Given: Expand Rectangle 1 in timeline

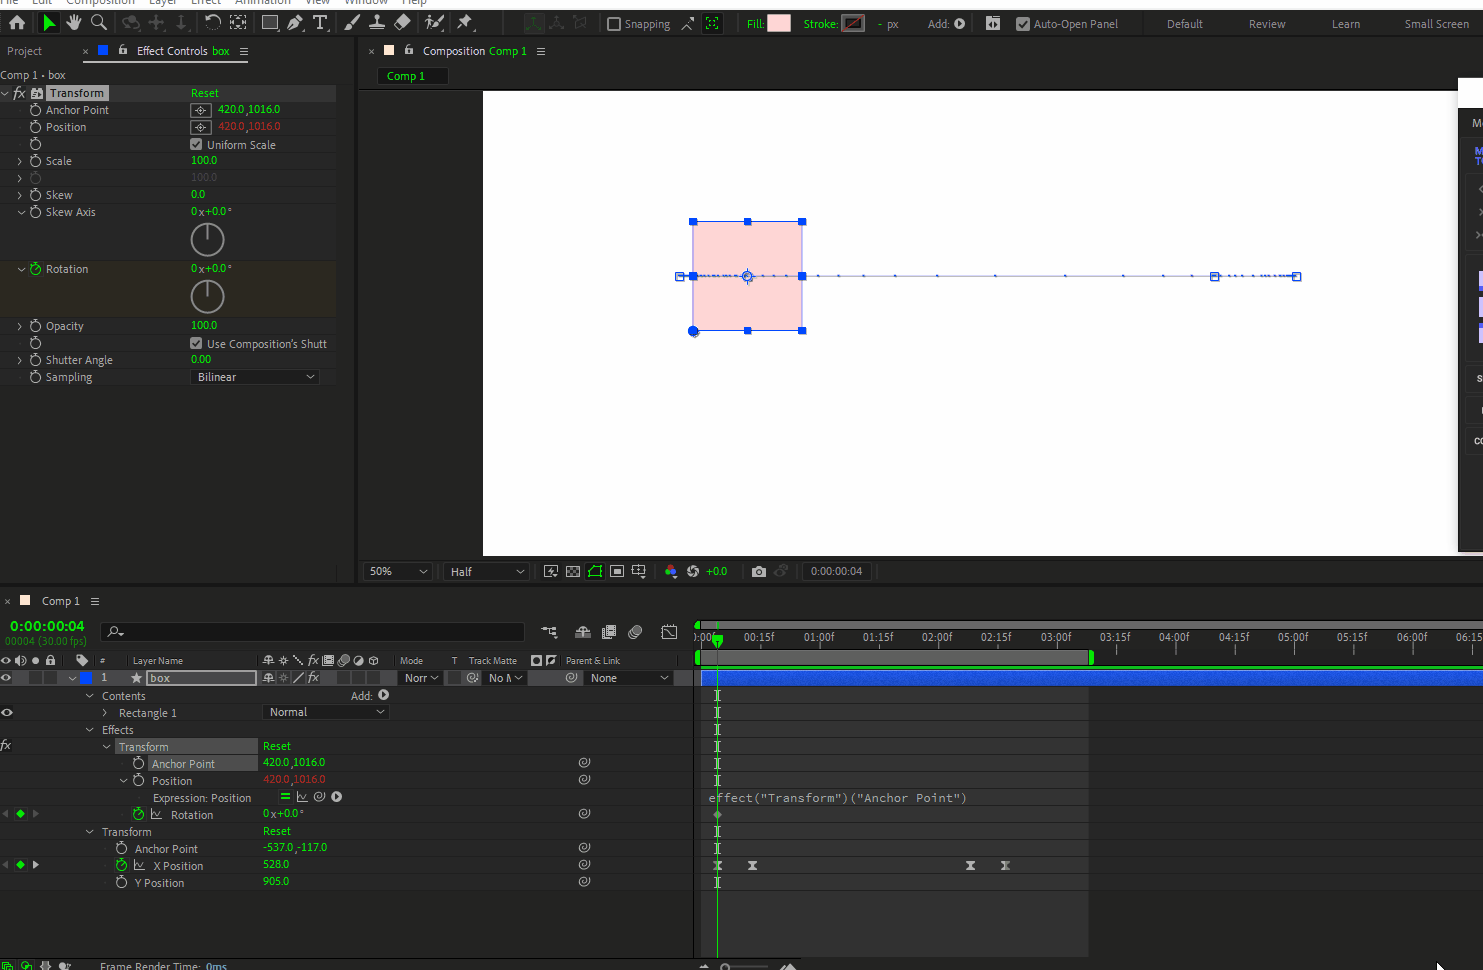Looking at the screenshot, I should click(x=105, y=713).
